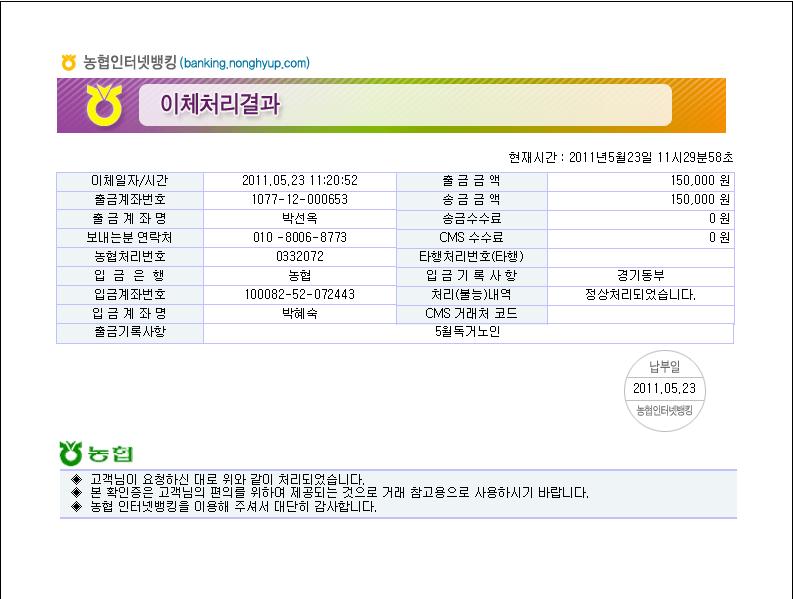
Task: Click the notice line 농협 인터넷뱅킹을 이용해 주셔서
Action: pos(233,506)
